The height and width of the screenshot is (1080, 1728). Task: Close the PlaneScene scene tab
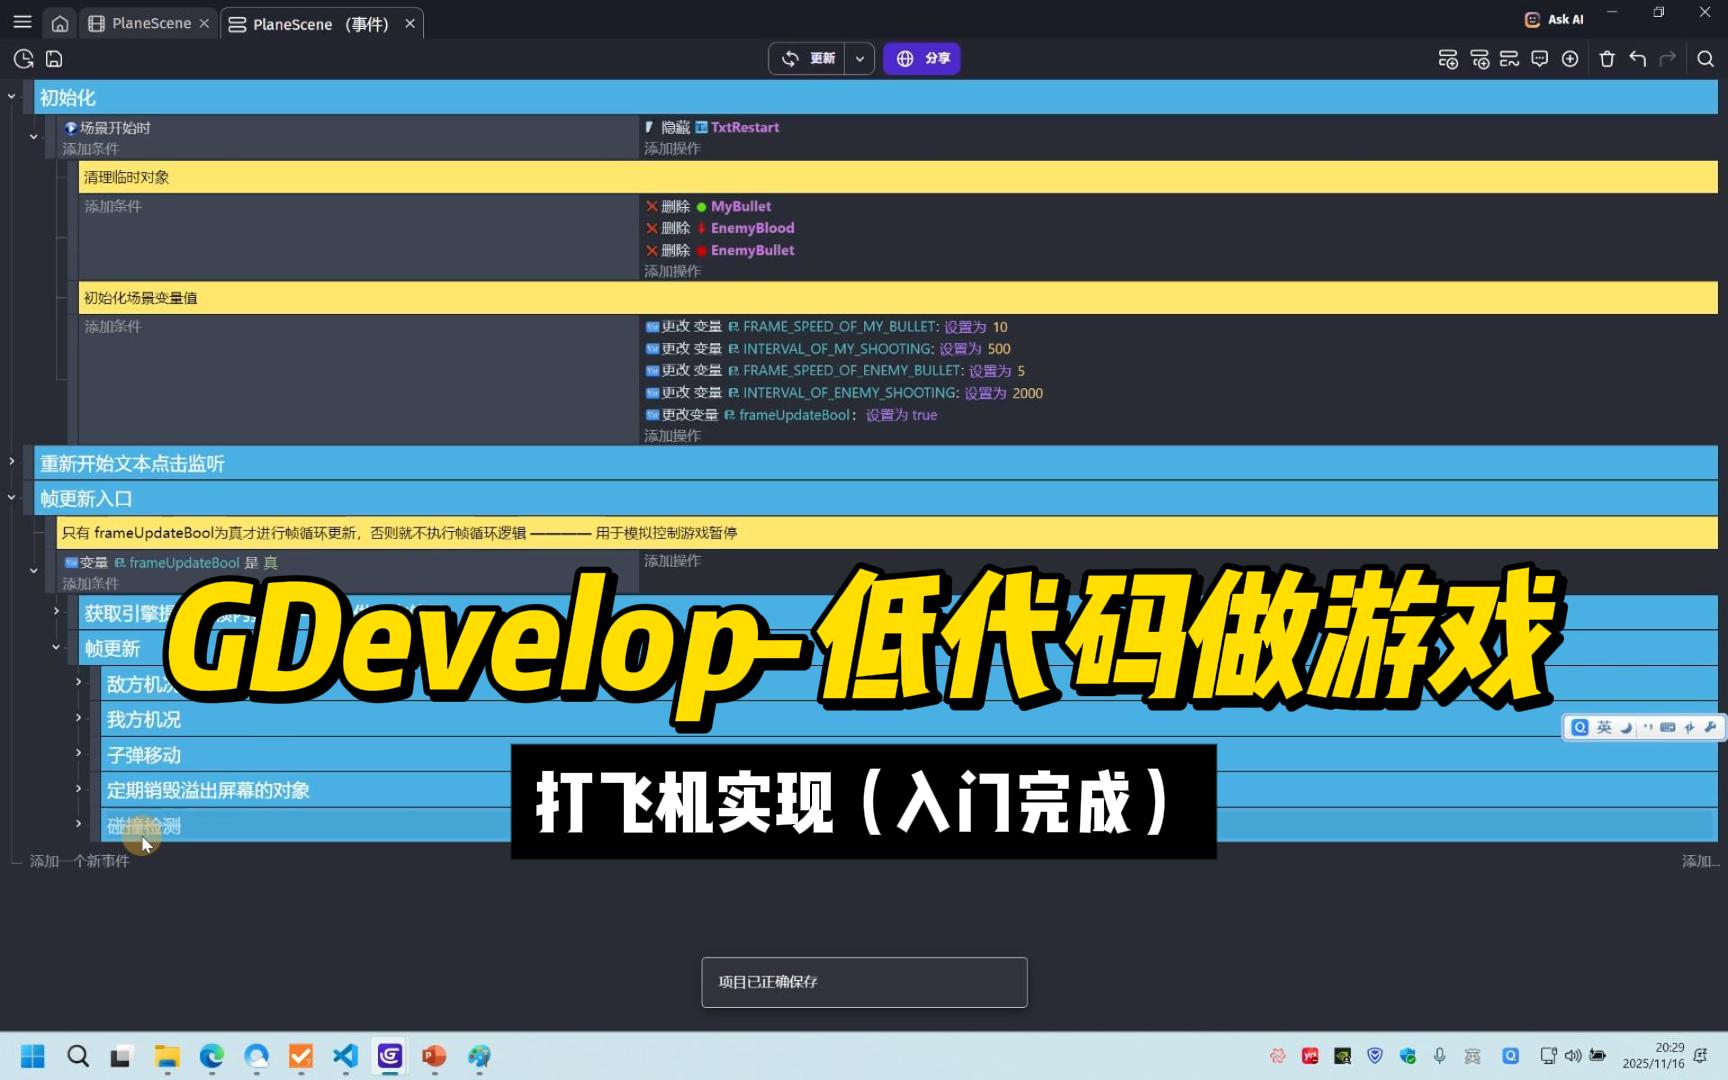click(x=204, y=23)
